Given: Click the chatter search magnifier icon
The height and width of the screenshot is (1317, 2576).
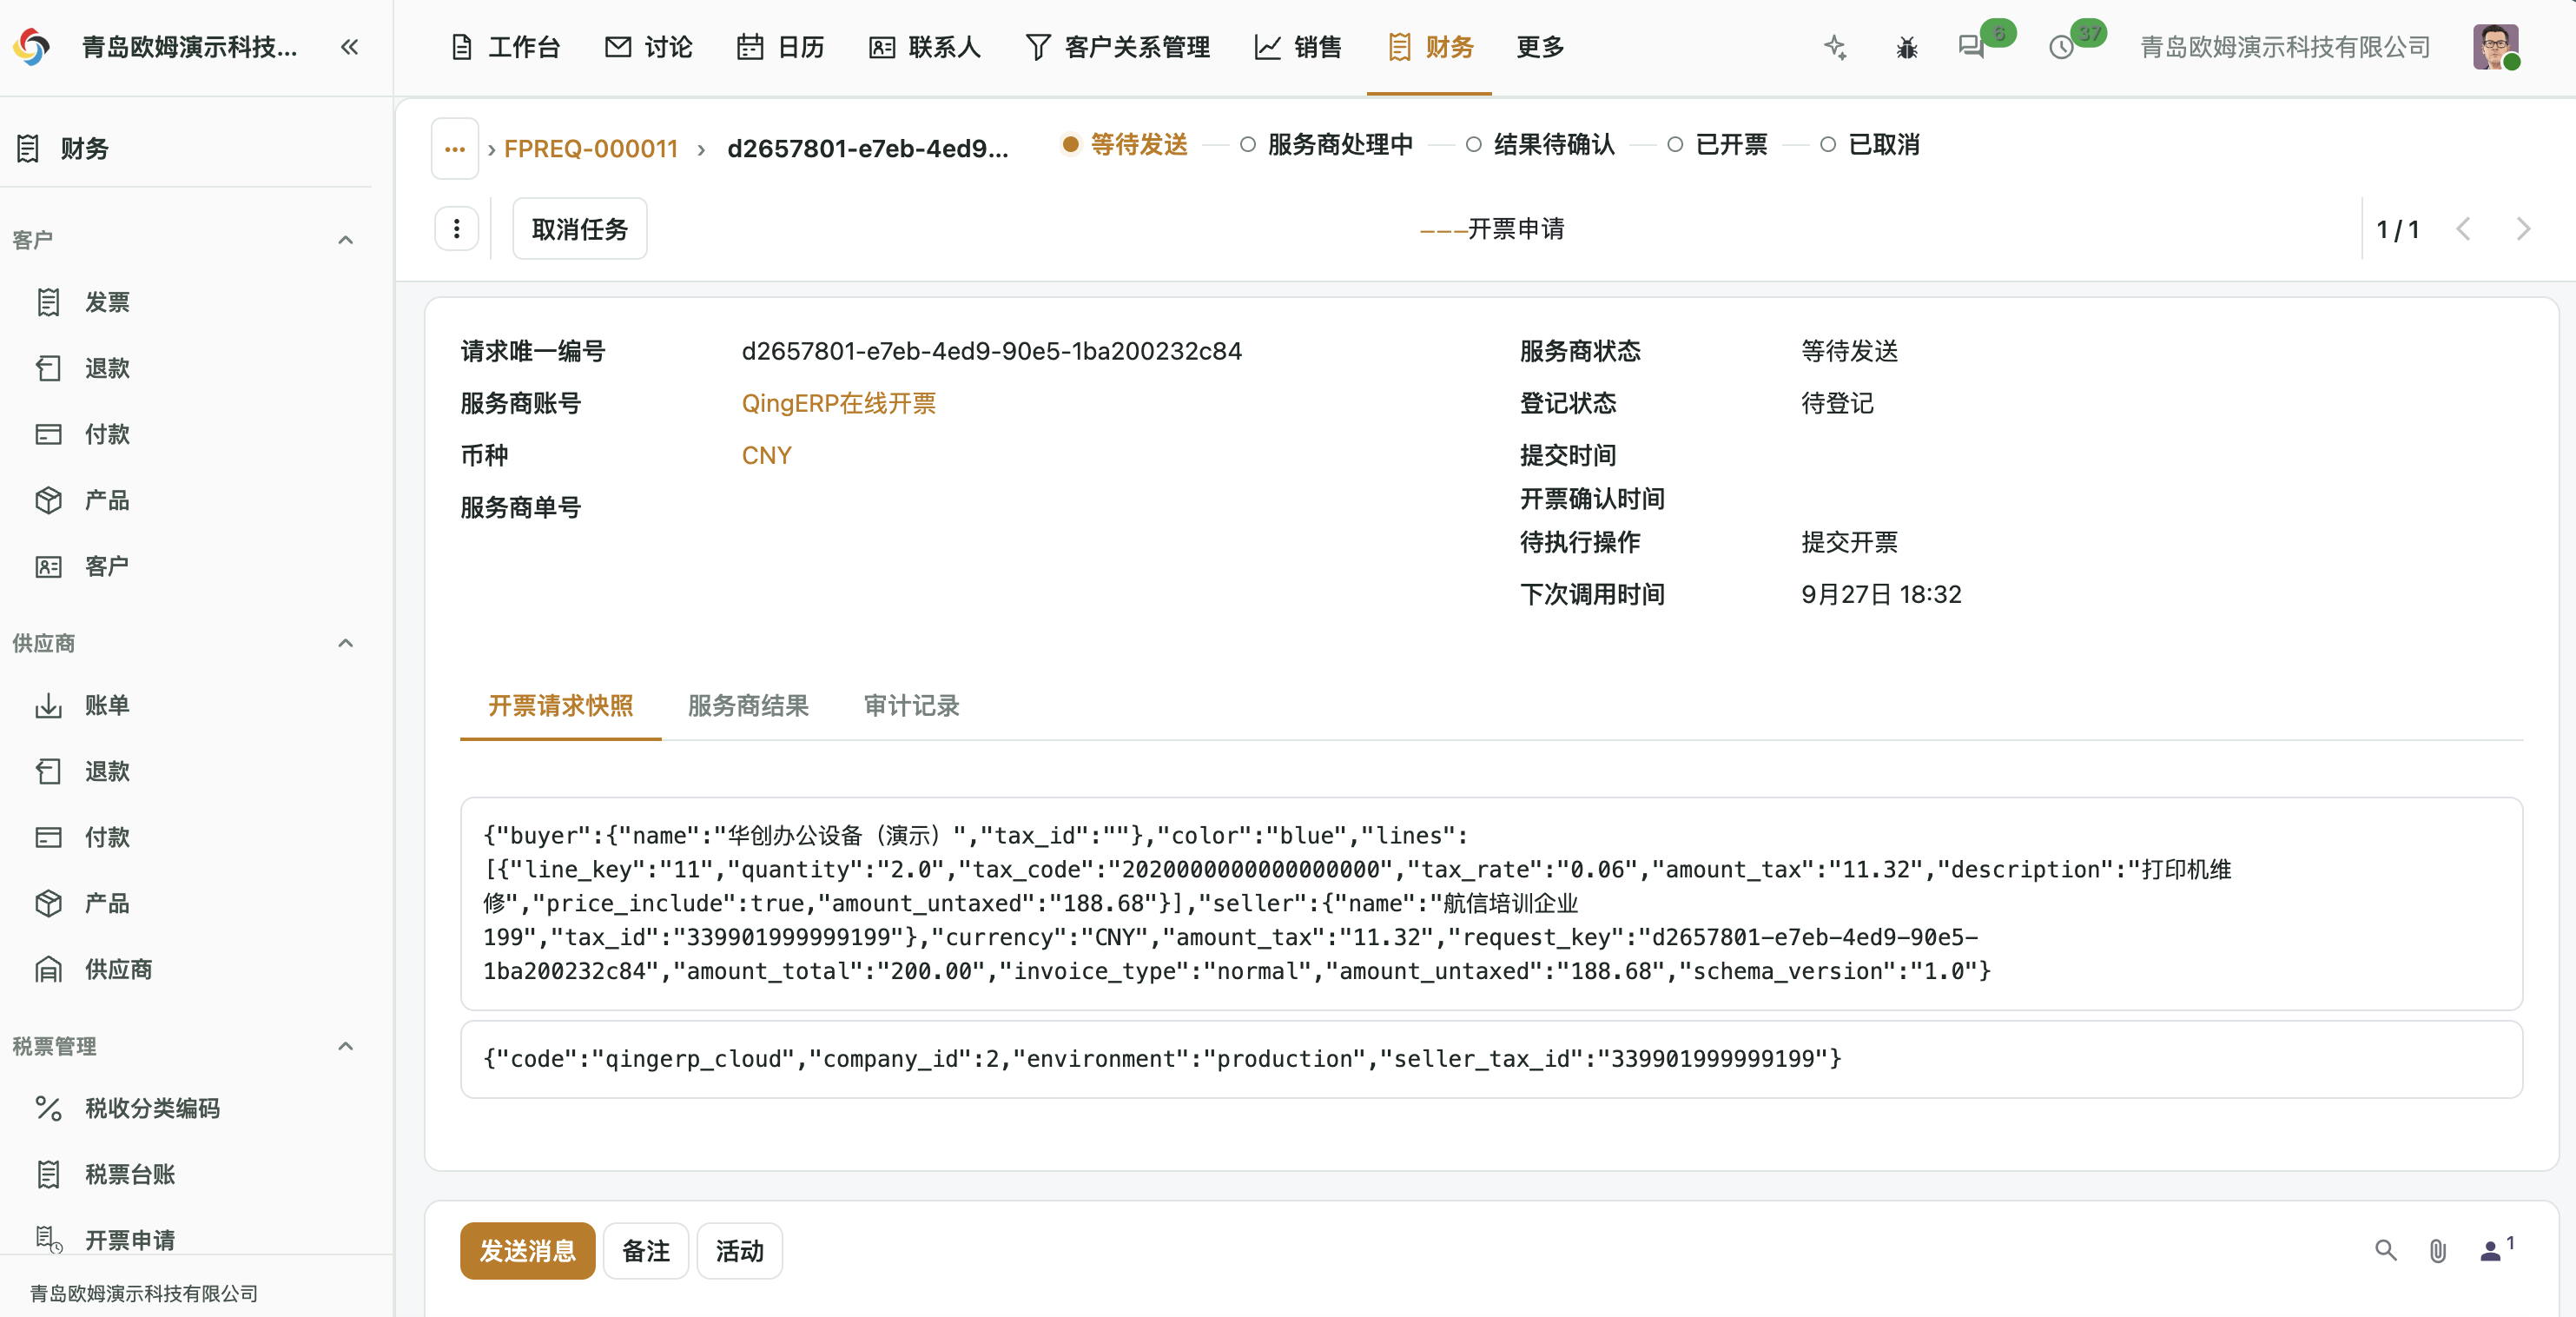Looking at the screenshot, I should (x=2386, y=1250).
